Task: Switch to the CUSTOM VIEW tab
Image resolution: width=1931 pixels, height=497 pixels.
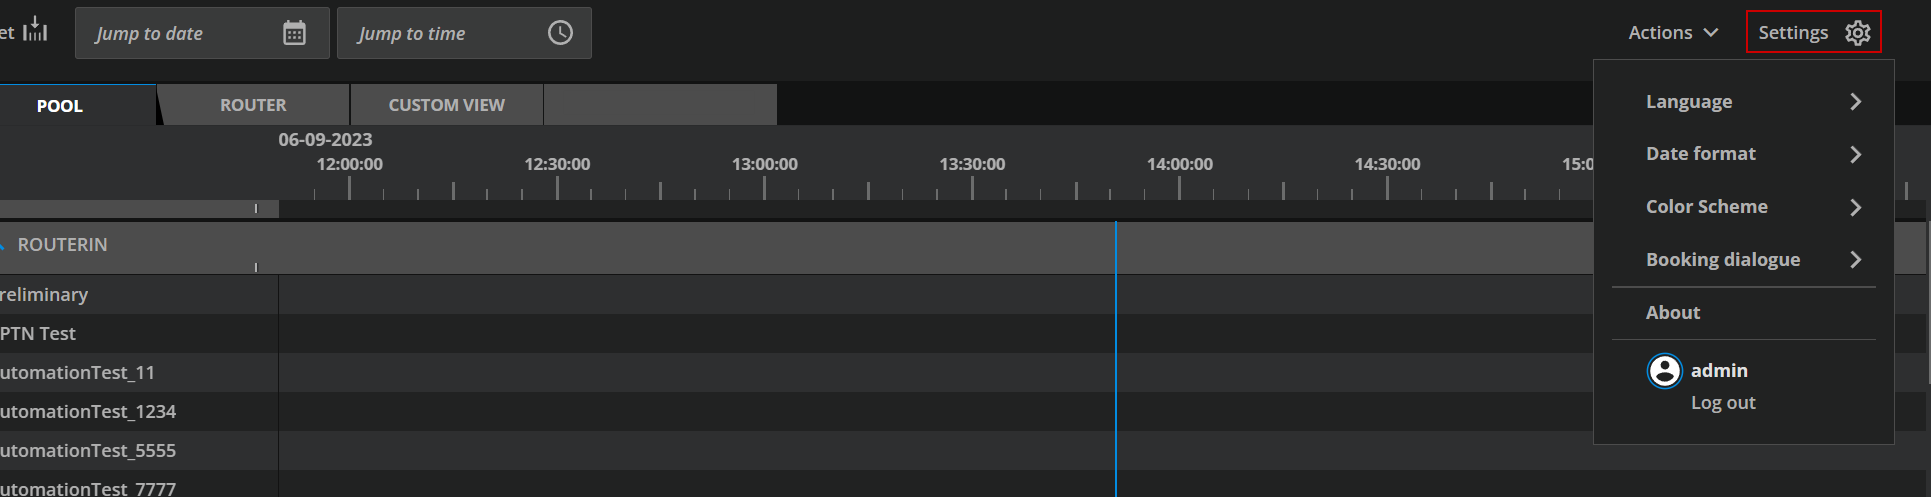Action: [x=446, y=105]
